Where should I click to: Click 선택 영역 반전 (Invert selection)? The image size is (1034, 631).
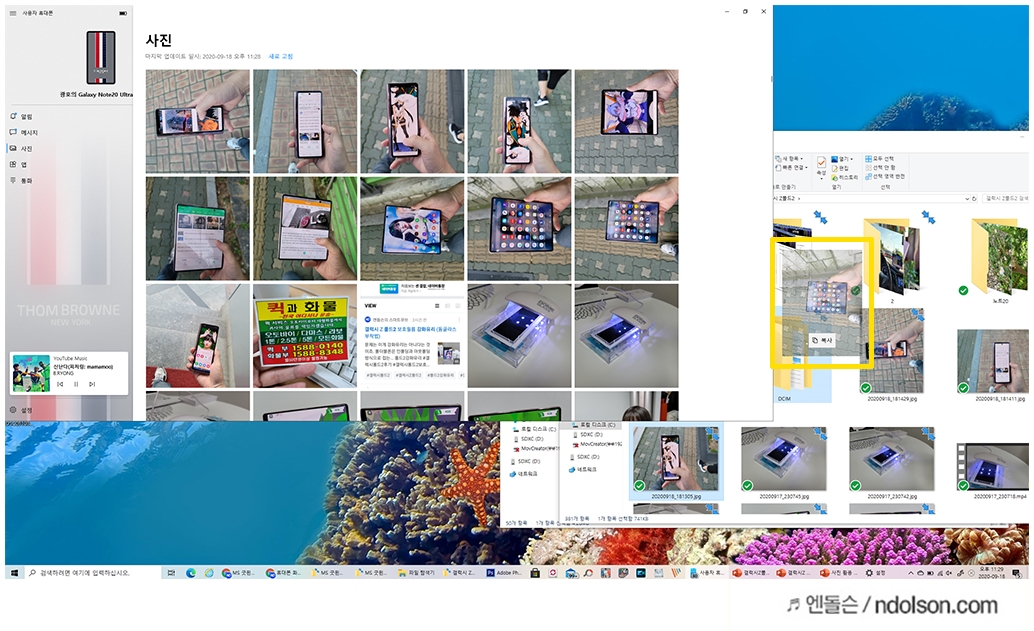pos(885,176)
